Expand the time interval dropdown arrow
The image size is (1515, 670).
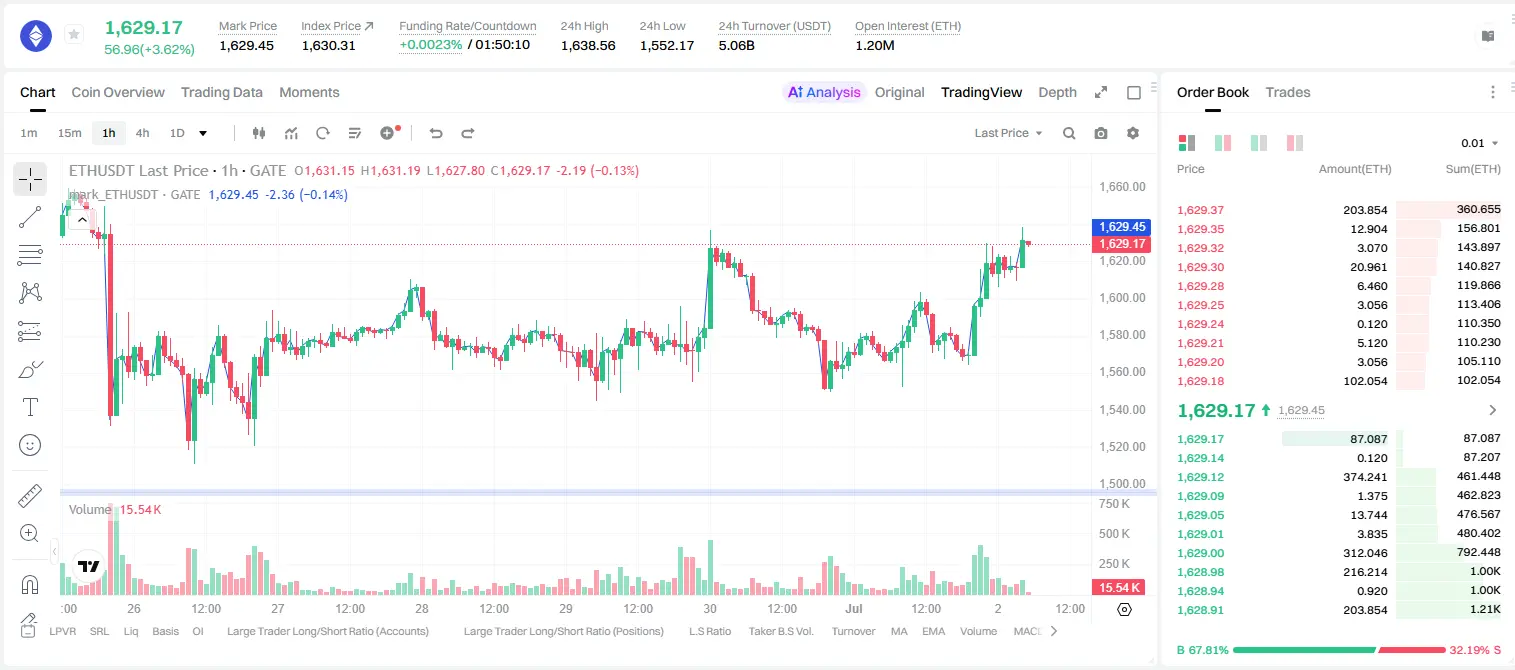pyautogui.click(x=203, y=133)
